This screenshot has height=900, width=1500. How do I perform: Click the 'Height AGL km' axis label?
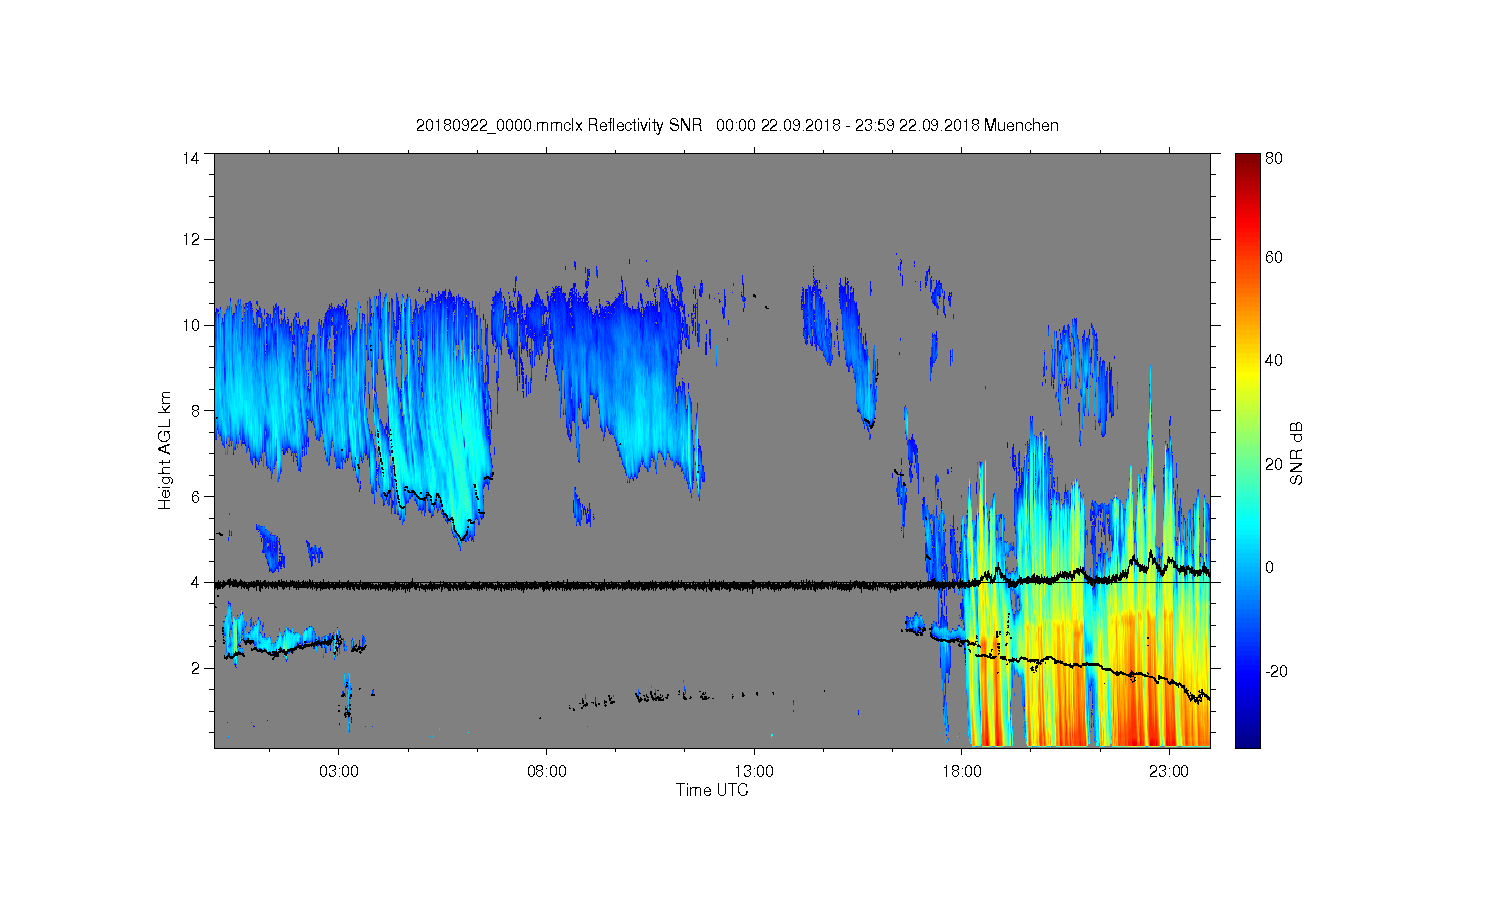165,450
